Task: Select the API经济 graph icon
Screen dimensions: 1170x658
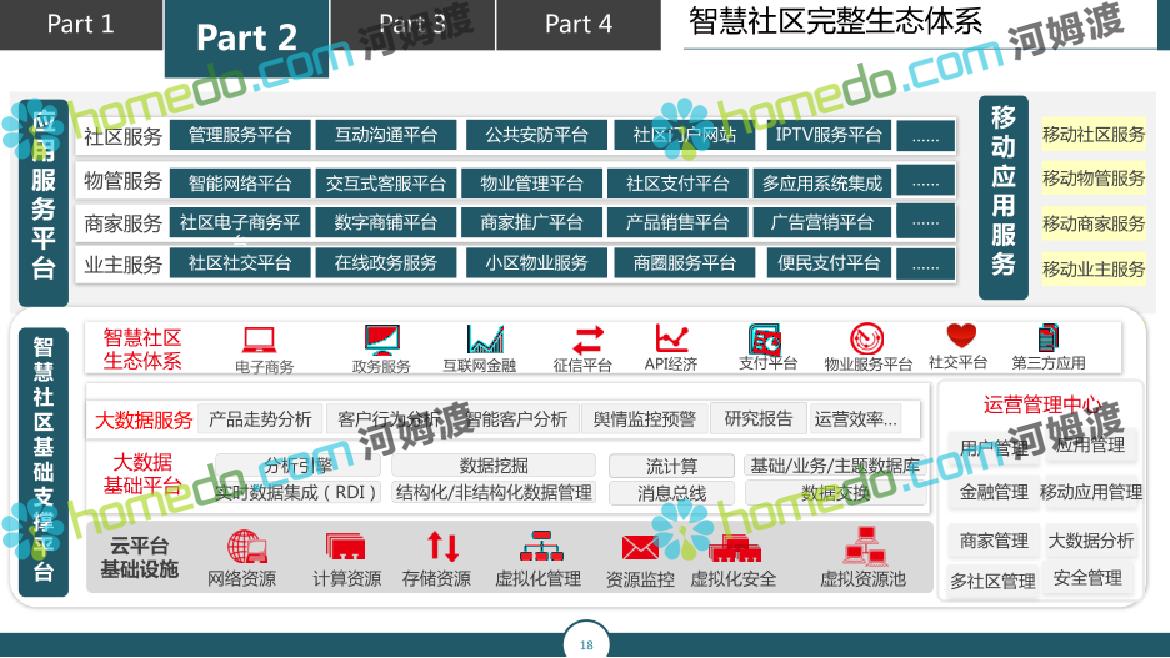Action: click(671, 338)
